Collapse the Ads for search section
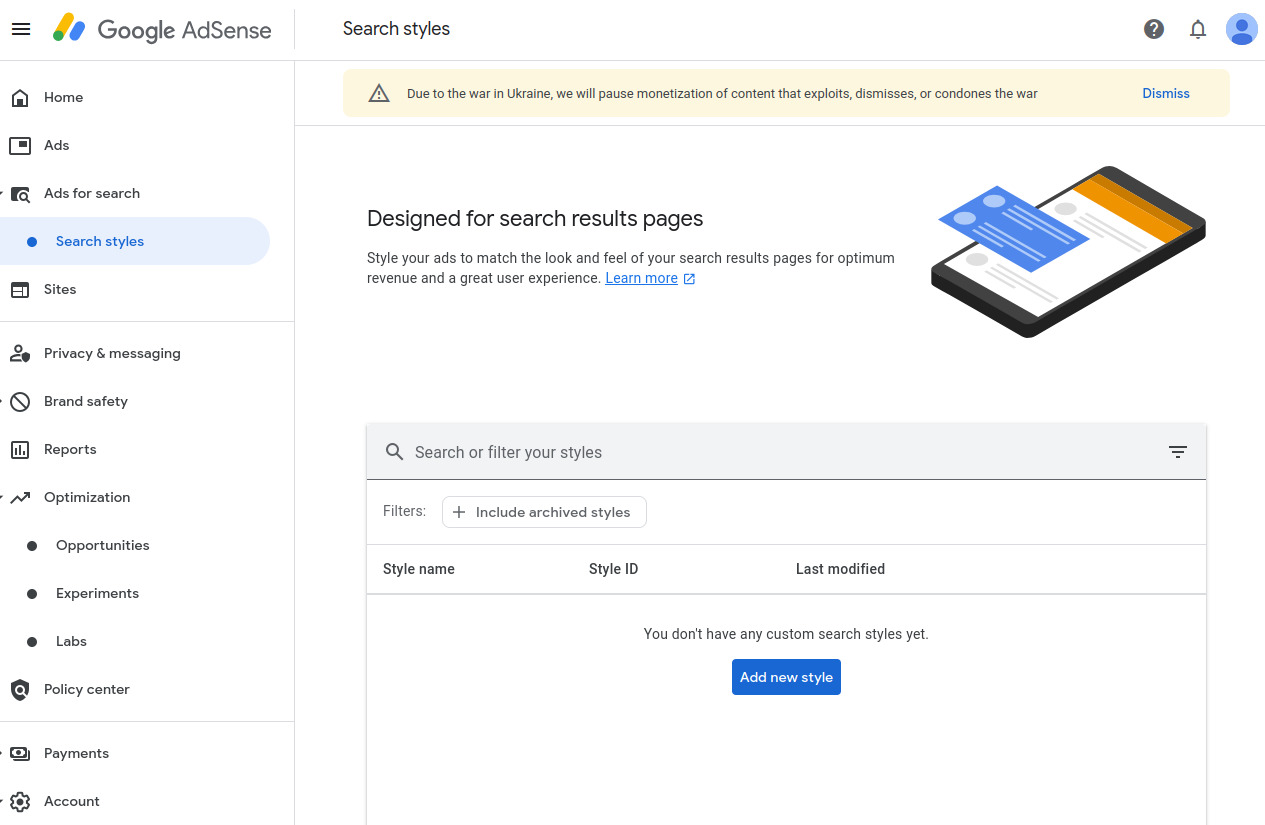Screen dimensions: 1265x825 [x=4, y=193]
